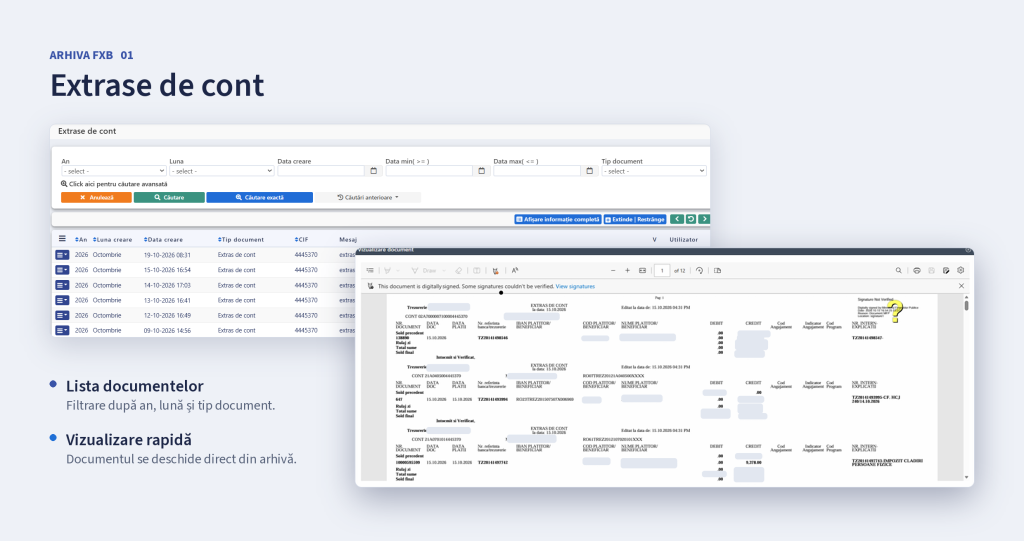The width and height of the screenshot is (1024, 541).
Task: Sort table by Tip document column
Action: (241, 240)
